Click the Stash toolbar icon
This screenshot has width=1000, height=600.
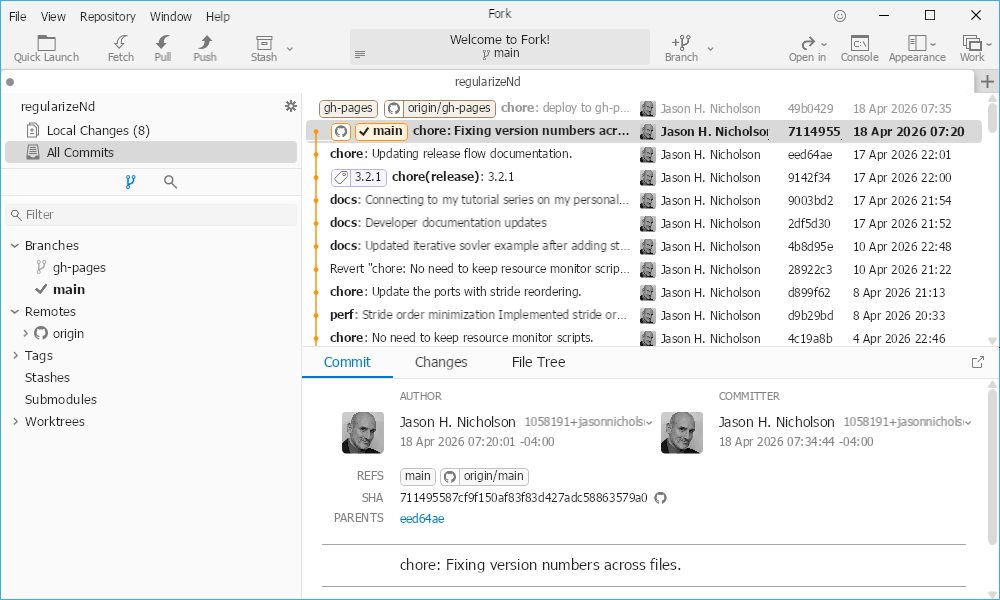264,43
